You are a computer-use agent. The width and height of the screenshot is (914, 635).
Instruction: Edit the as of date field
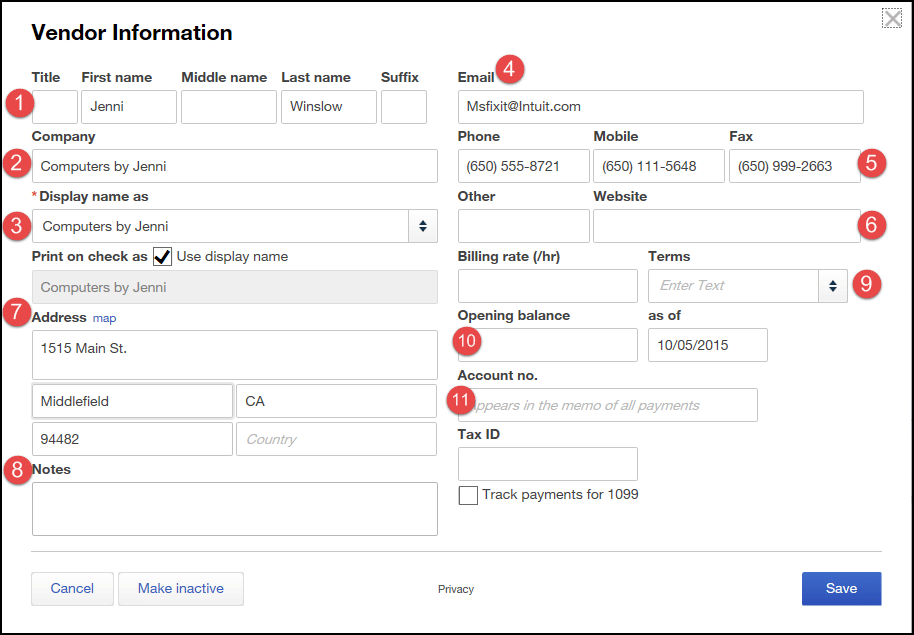[707, 345]
